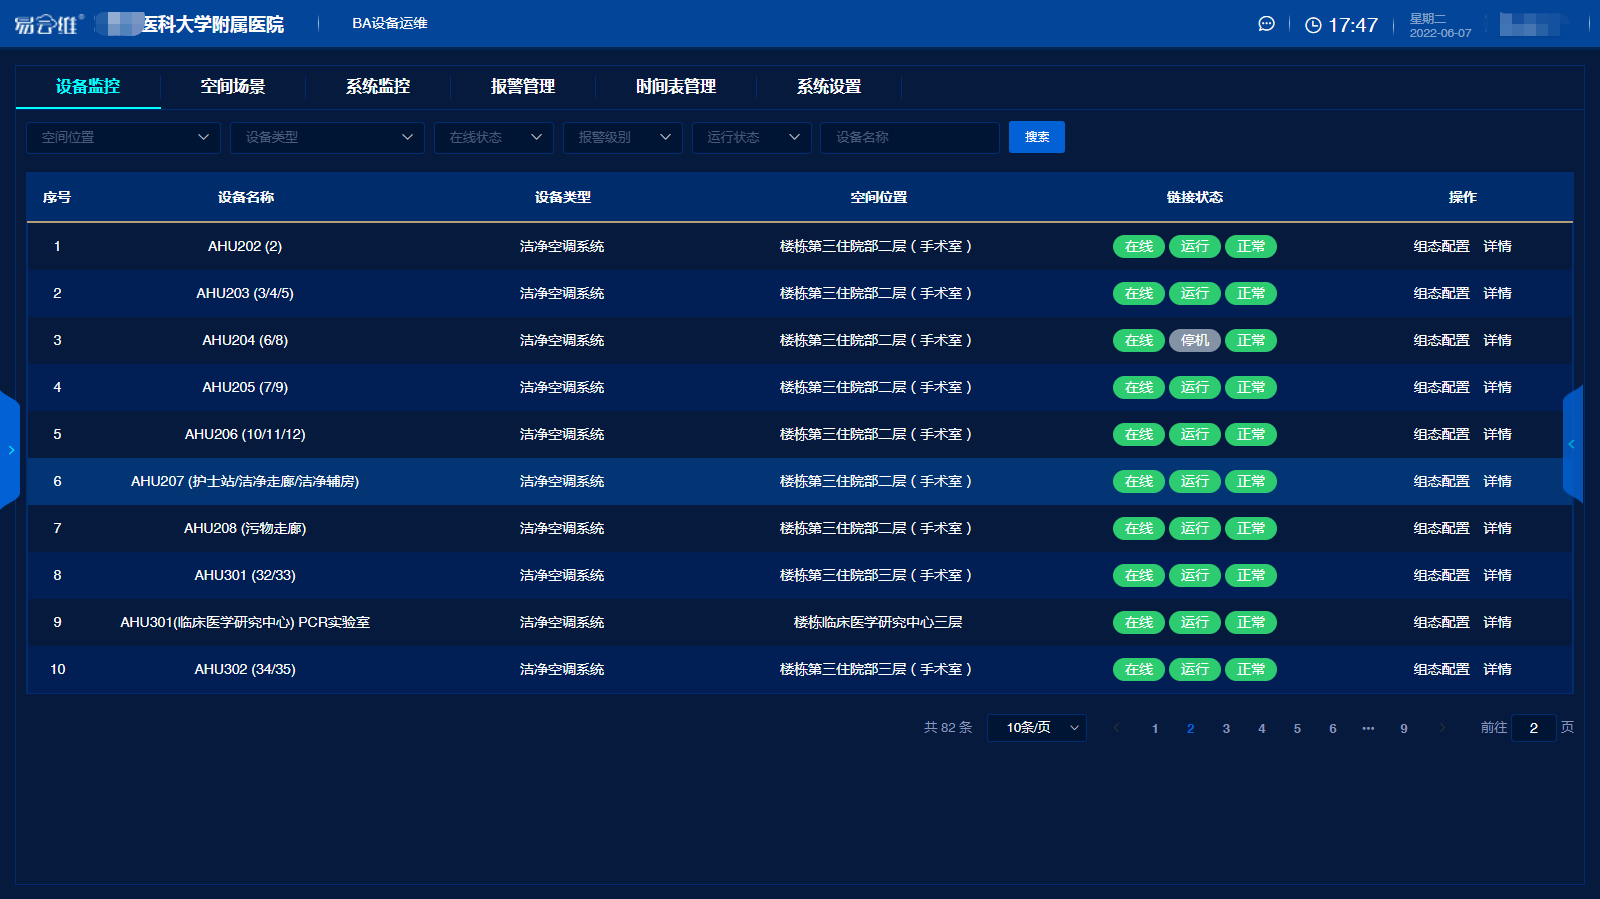
Task: Expand the 报警级别 dropdown
Action: tap(622, 137)
